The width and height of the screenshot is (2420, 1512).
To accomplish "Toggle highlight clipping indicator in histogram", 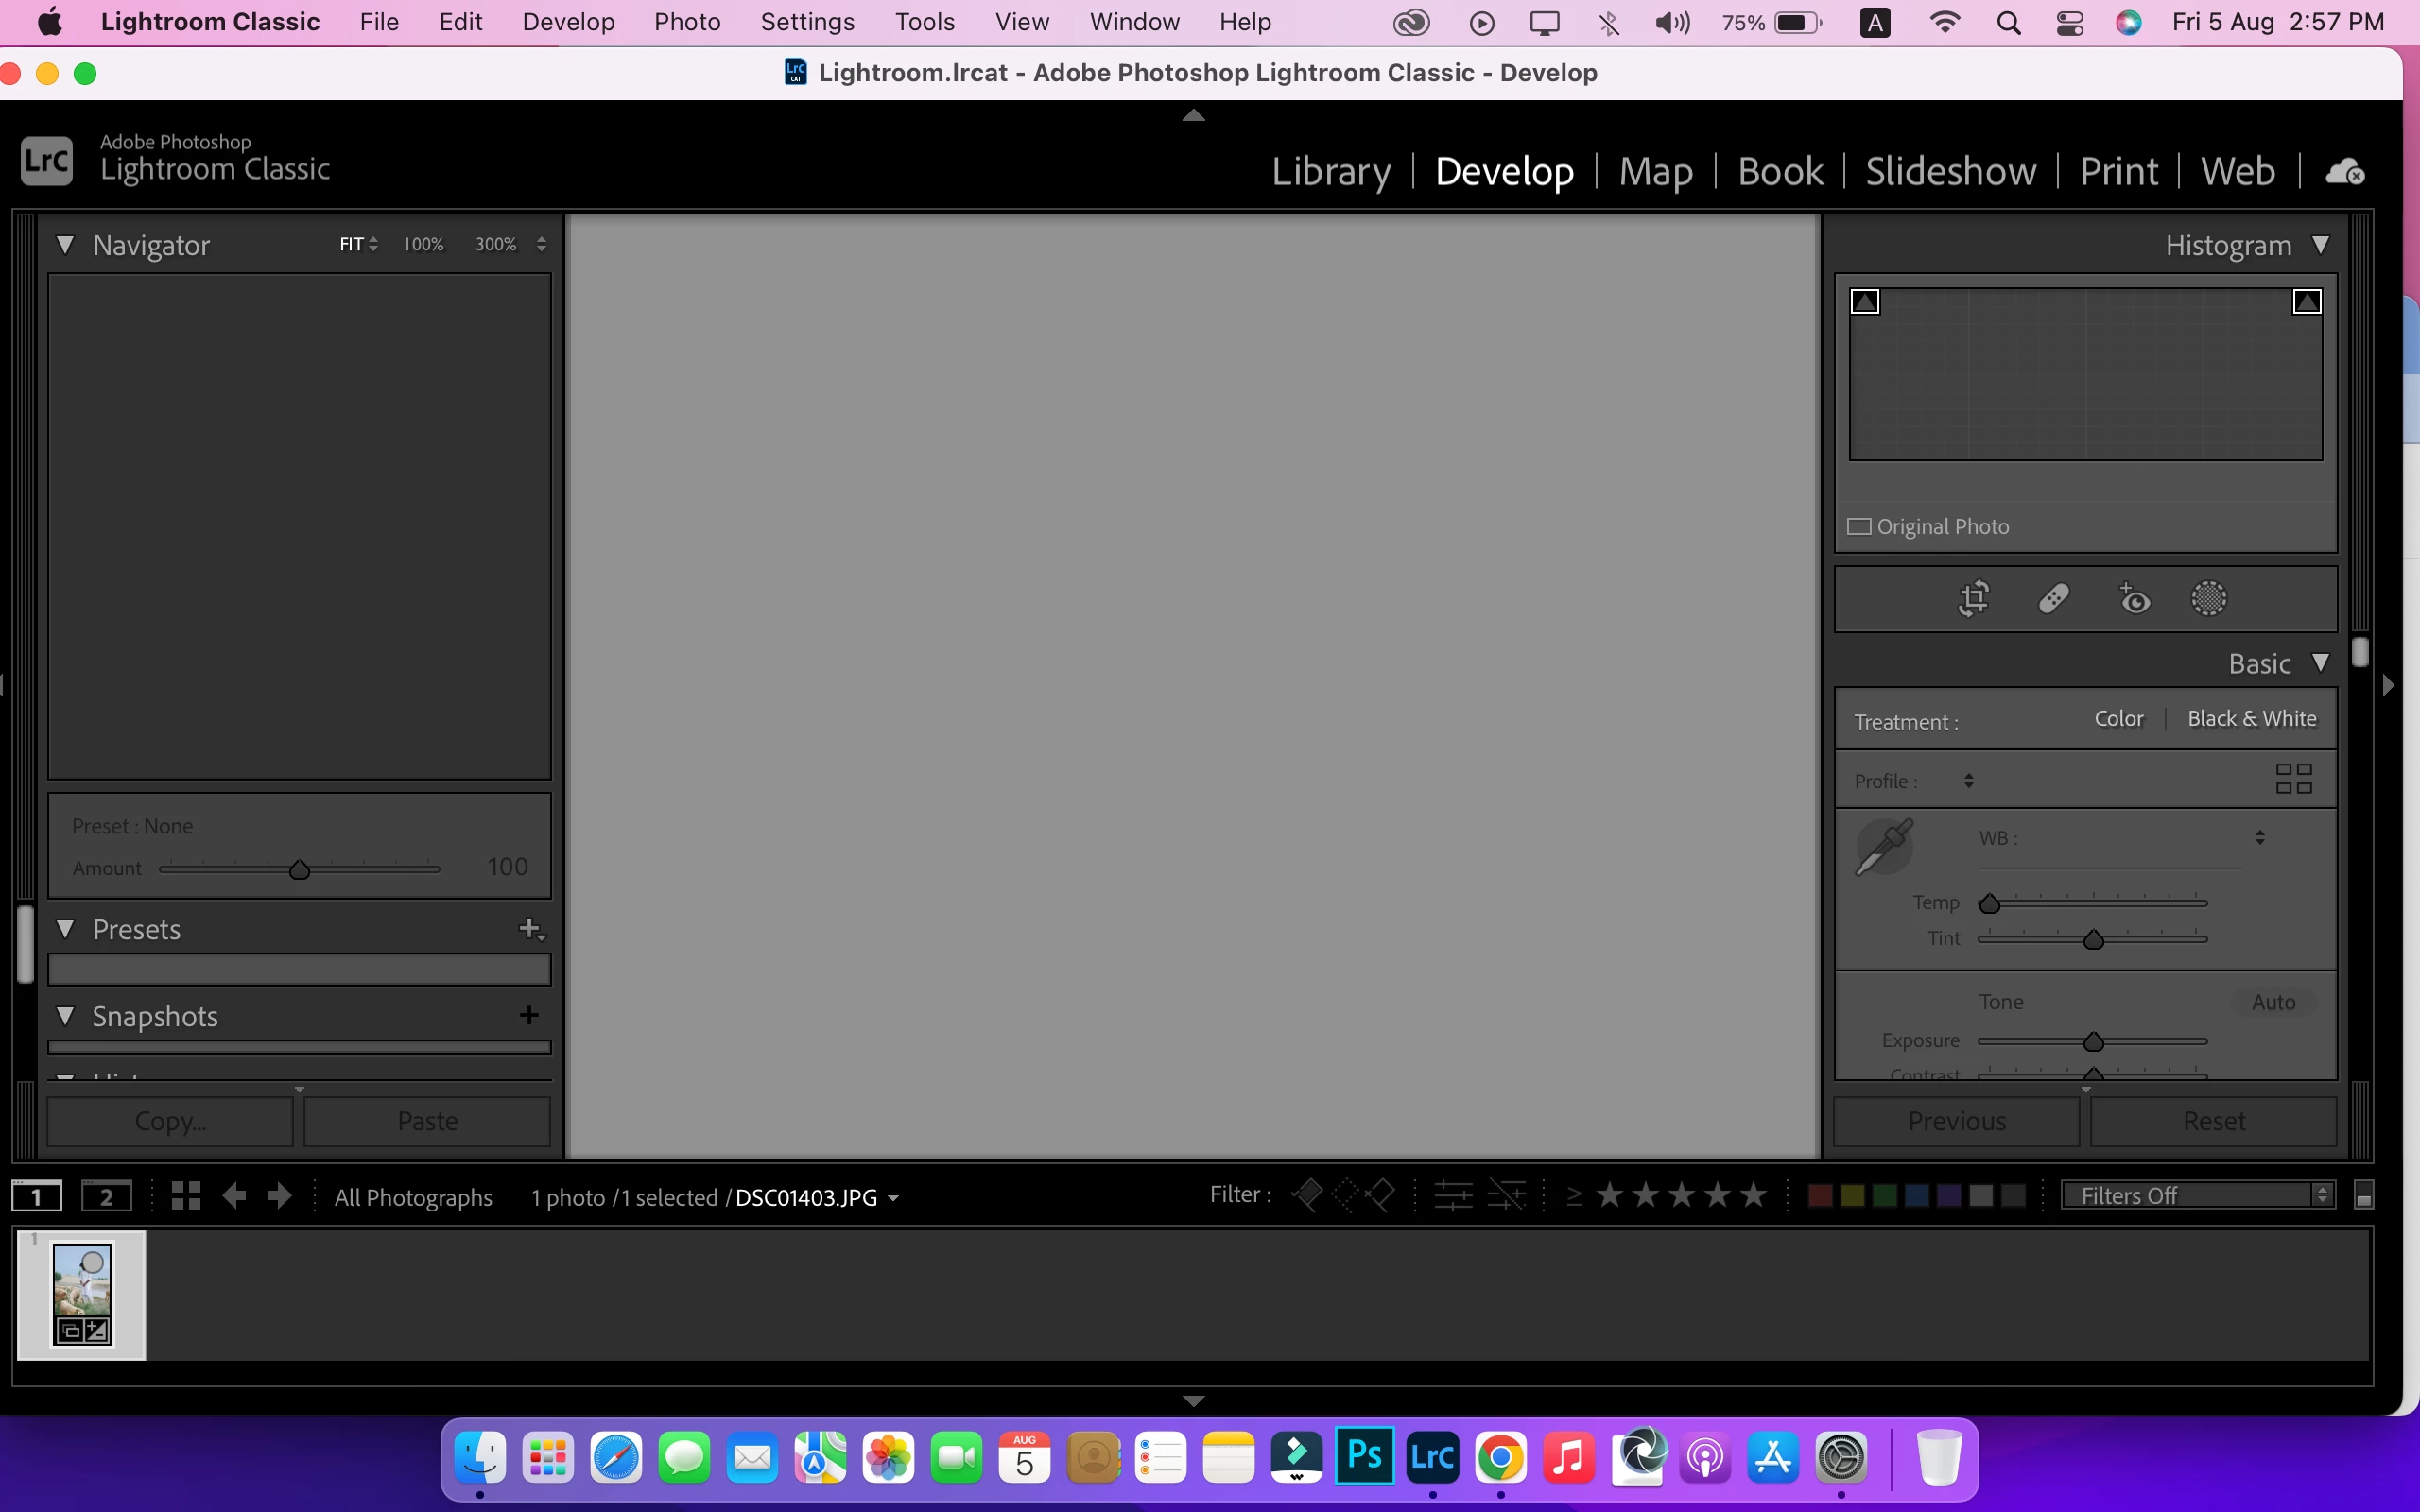I will pyautogui.click(x=2306, y=302).
